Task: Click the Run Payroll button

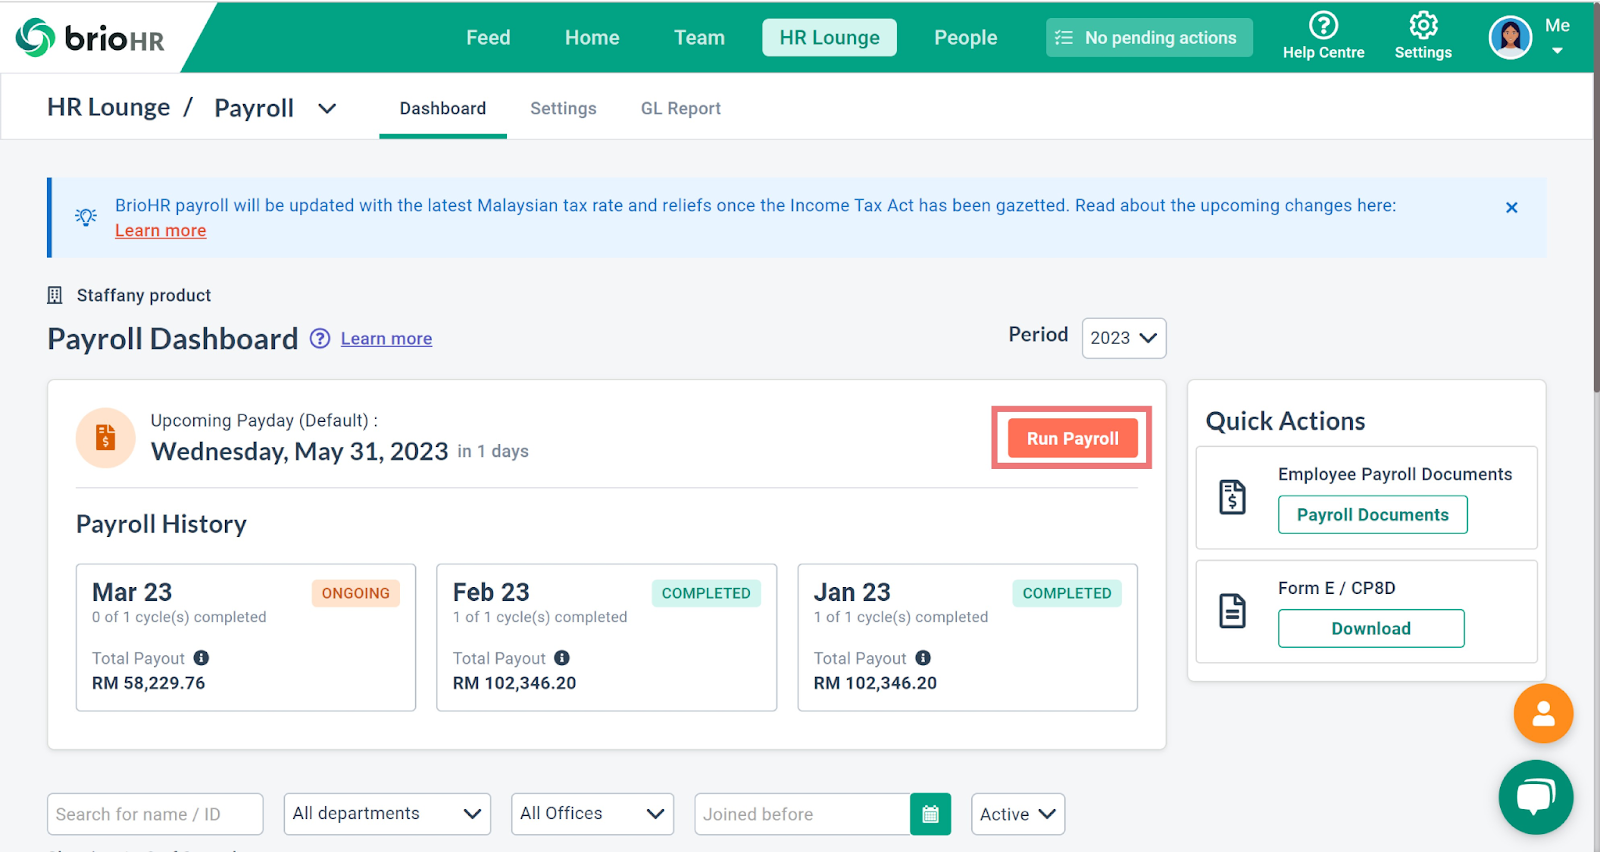Action: 1072,438
